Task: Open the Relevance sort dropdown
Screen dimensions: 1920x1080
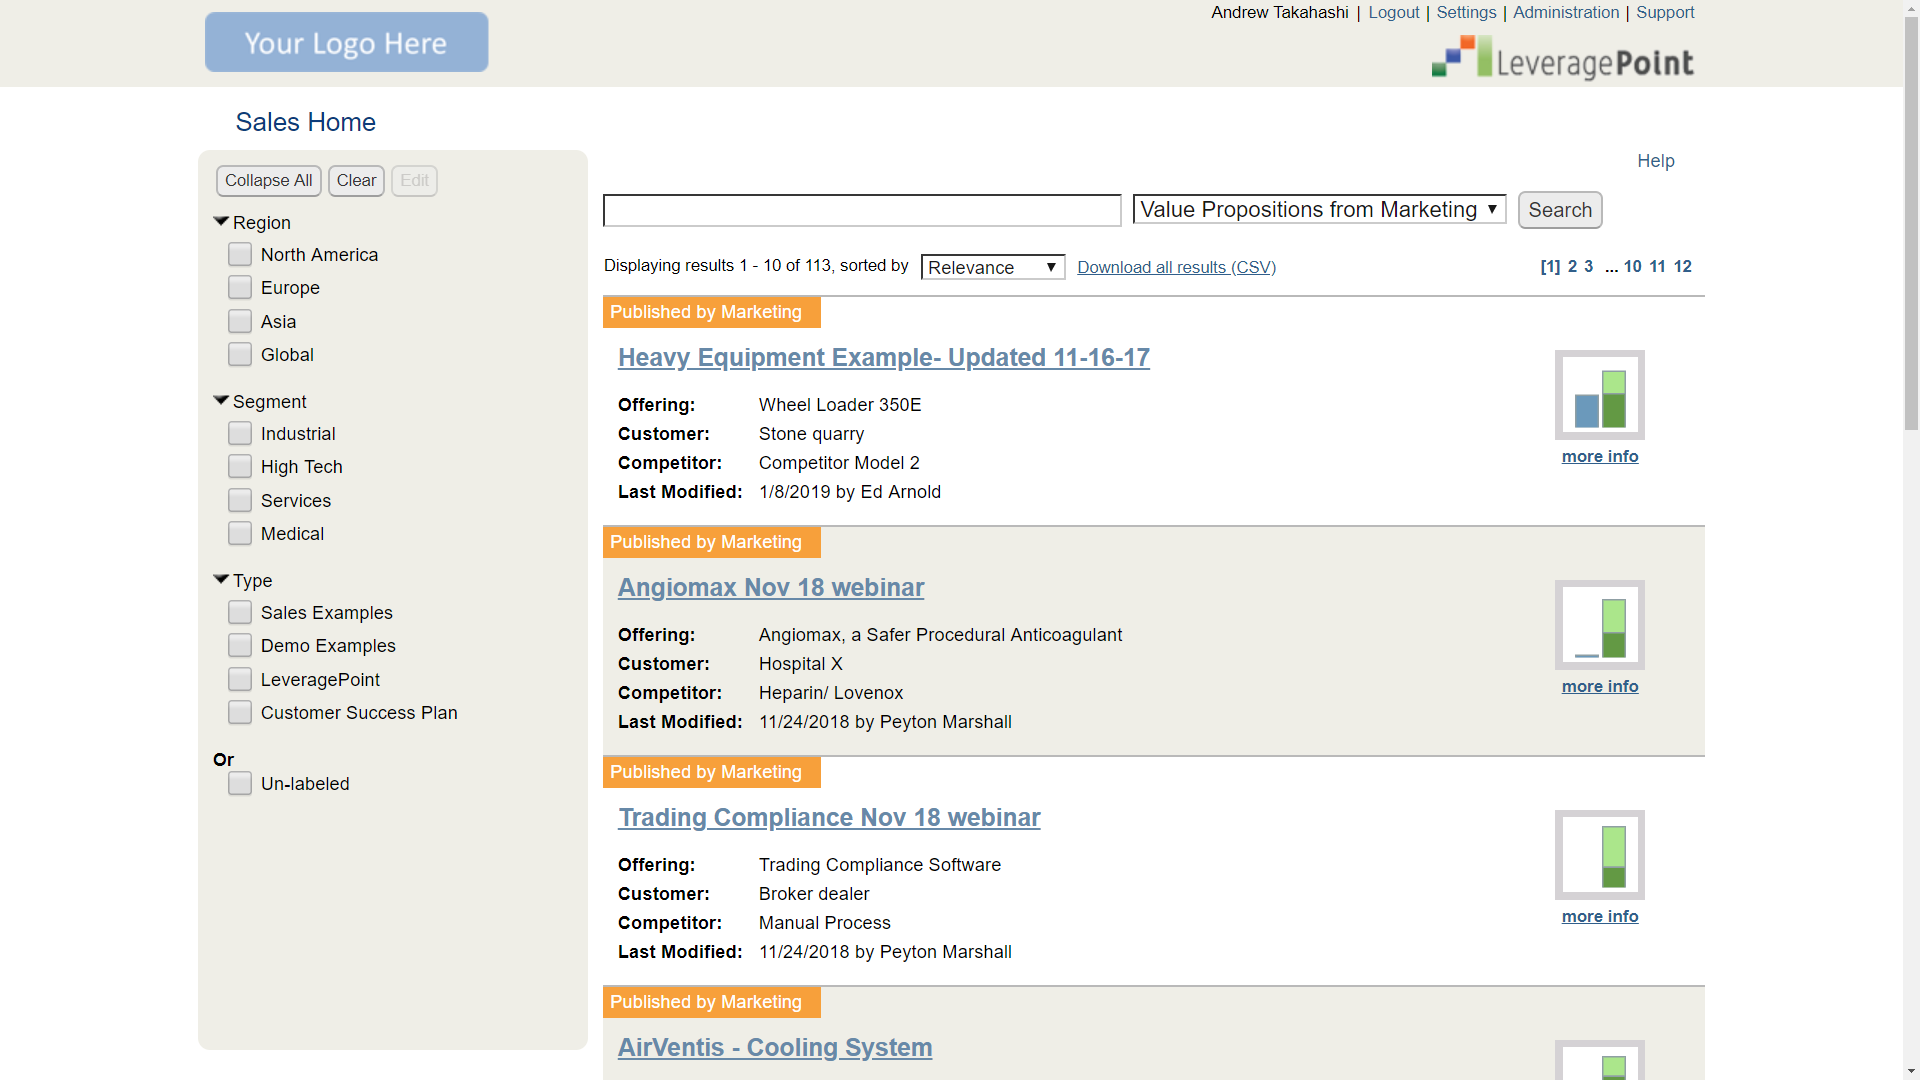Action: 992,267
